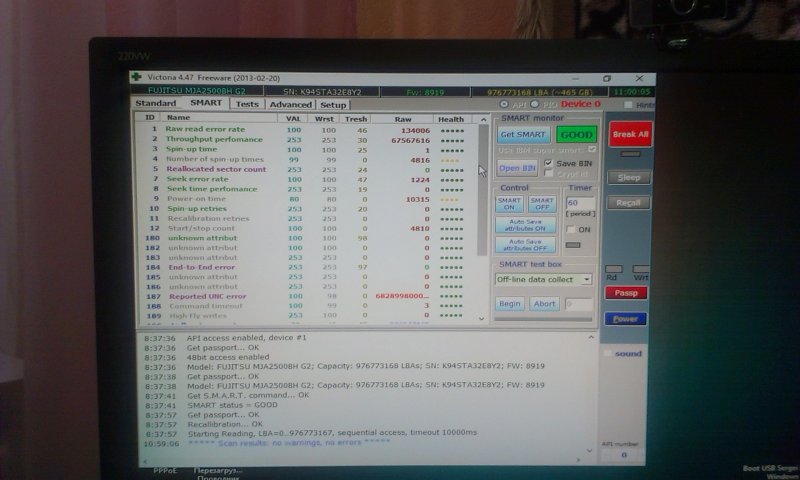The width and height of the screenshot is (800, 480).
Task: Select the PIO radio button
Action: (536, 104)
